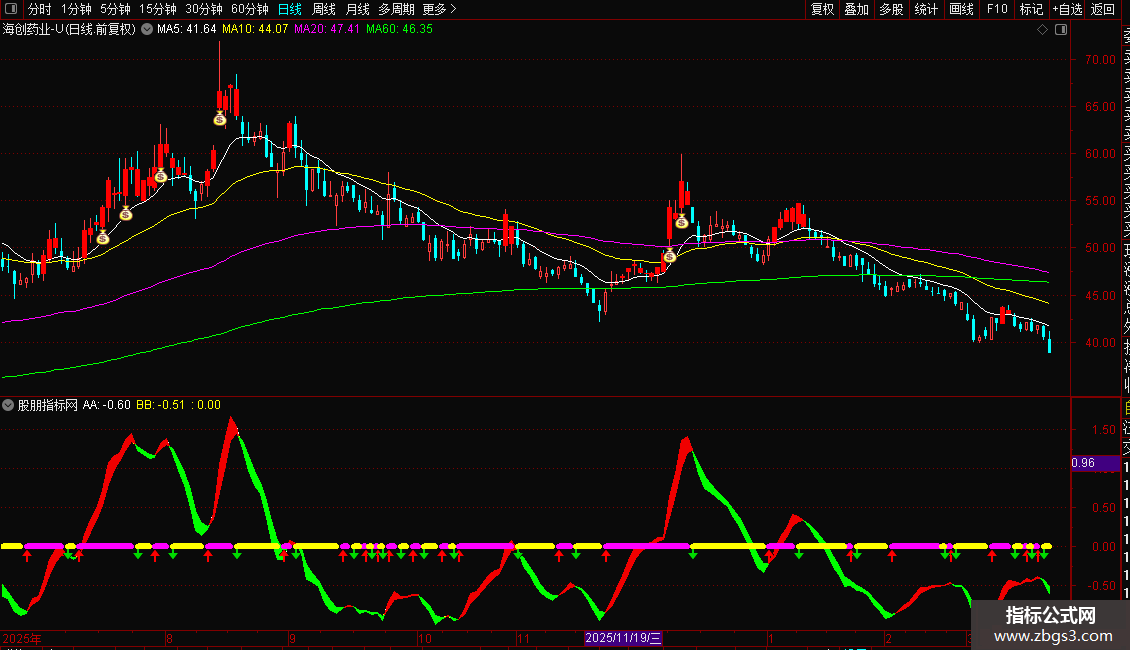Select the 1分钟 period
The image size is (1130, 650).
(76, 9)
